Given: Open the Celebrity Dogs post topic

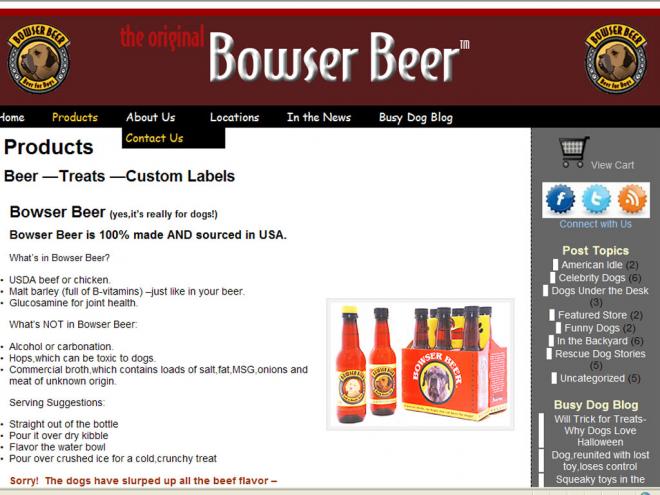Looking at the screenshot, I should click(x=591, y=278).
